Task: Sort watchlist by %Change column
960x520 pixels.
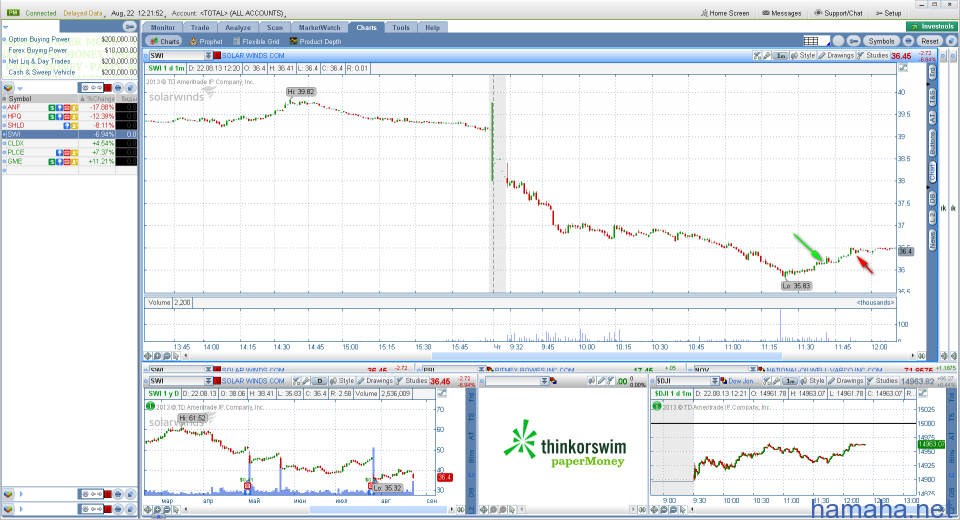Action: coord(97,99)
